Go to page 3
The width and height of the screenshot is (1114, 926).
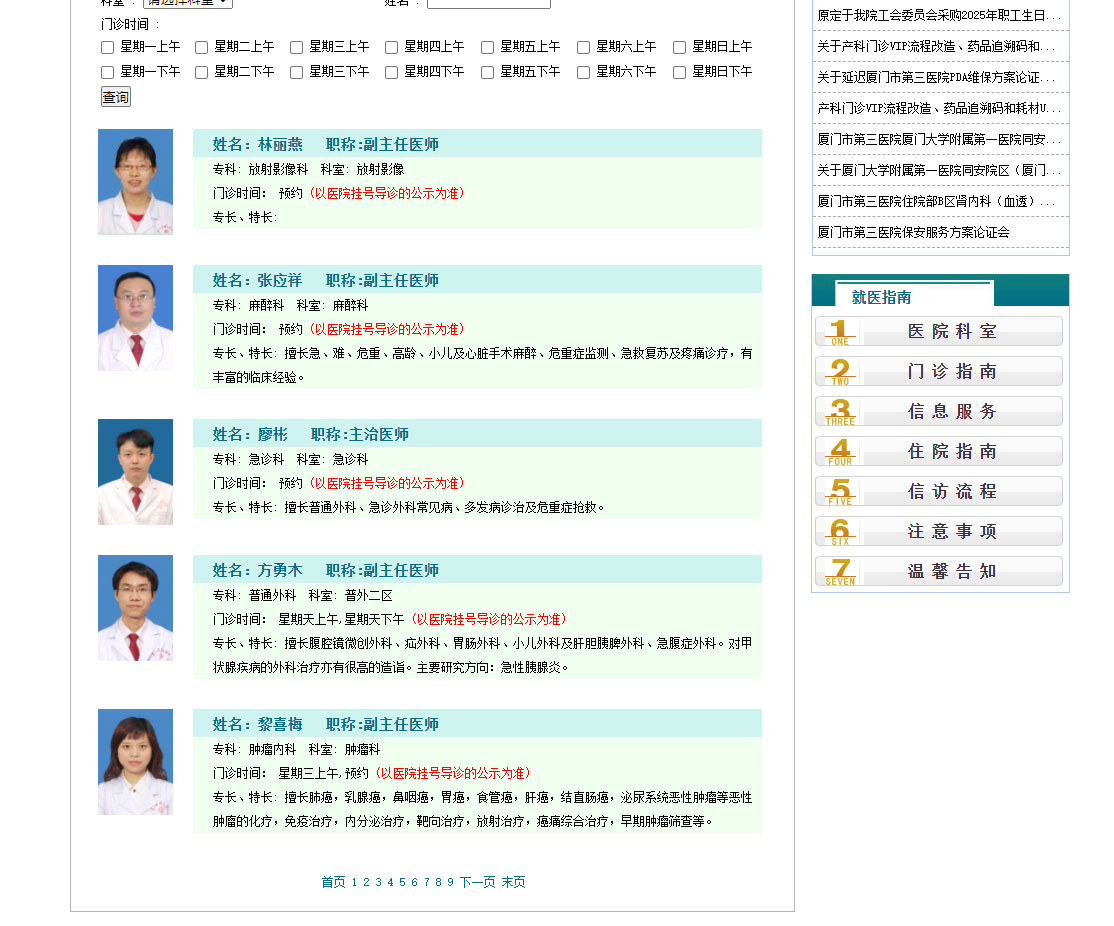point(379,882)
